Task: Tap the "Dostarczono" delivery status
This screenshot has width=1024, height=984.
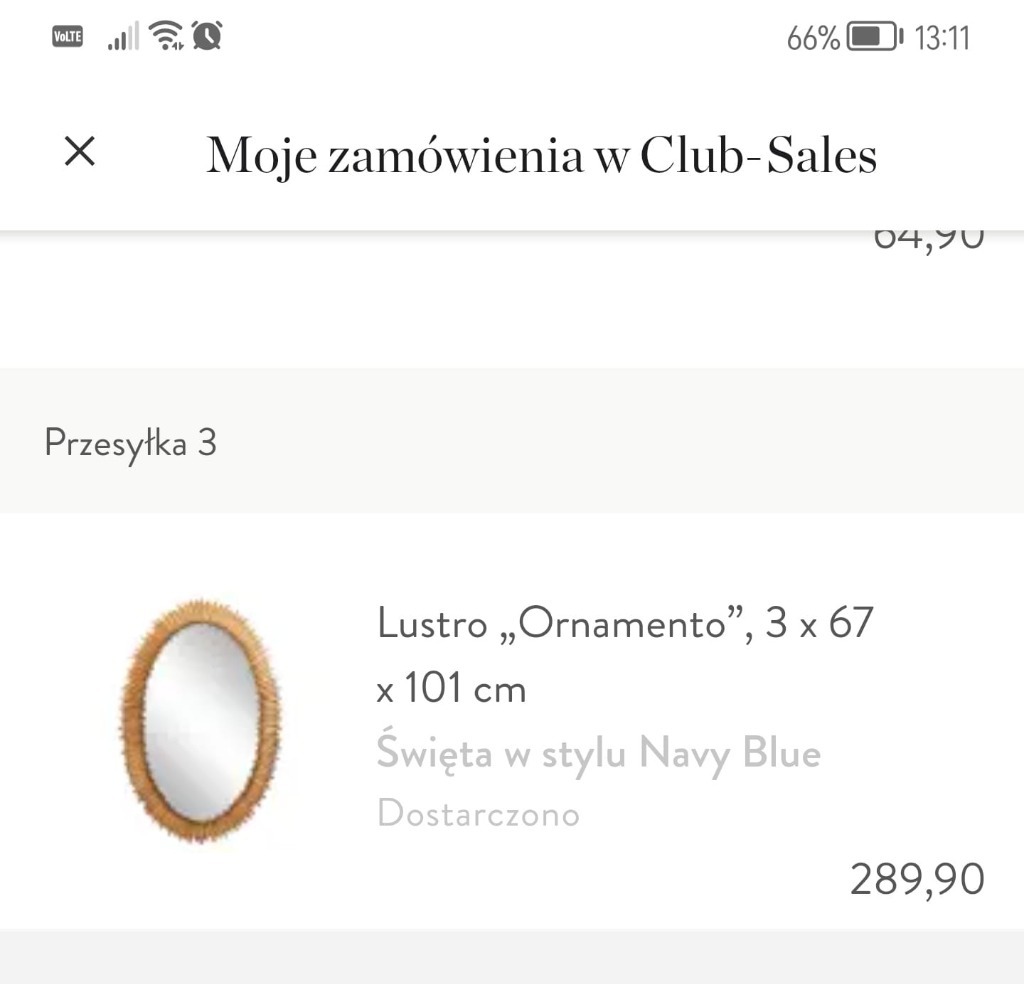Action: coord(478,813)
